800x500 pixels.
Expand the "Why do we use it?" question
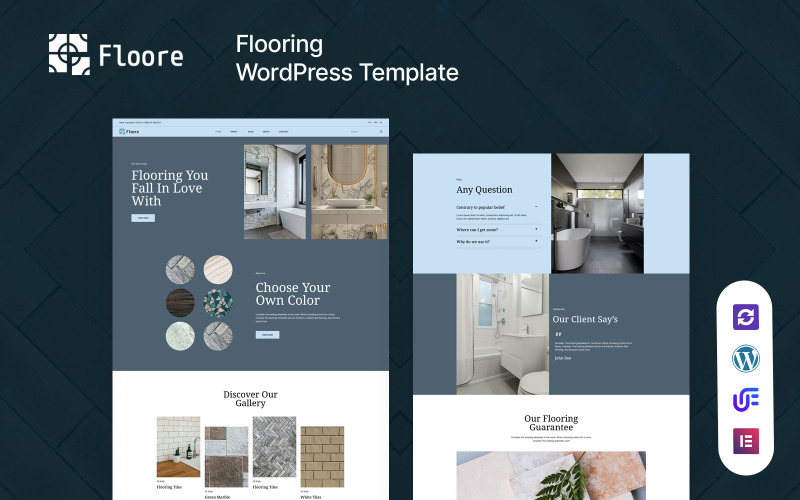point(536,242)
